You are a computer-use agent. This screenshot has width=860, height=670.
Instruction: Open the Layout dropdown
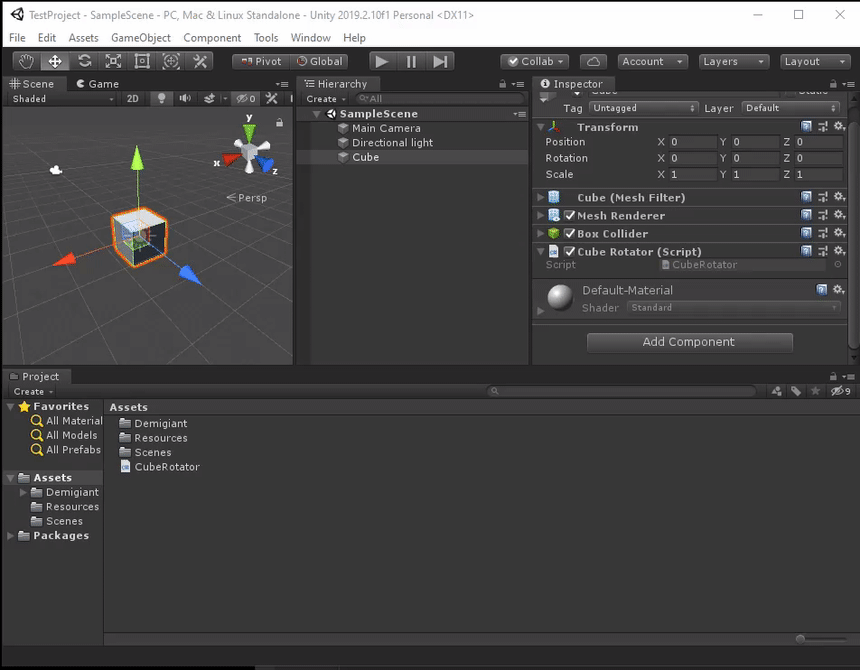814,61
